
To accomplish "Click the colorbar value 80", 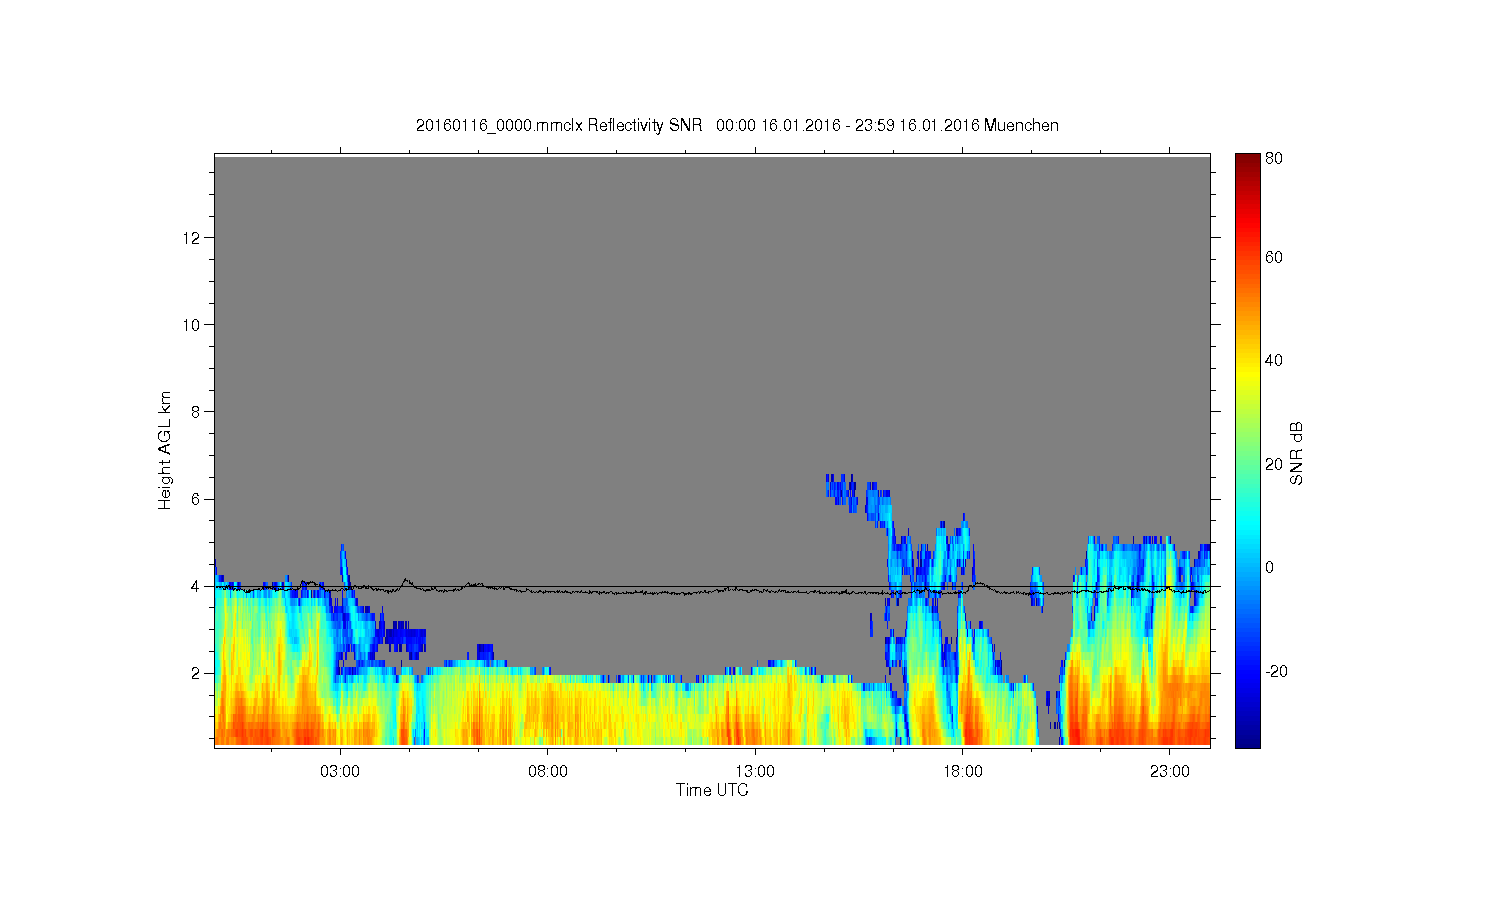I will point(1274,158).
